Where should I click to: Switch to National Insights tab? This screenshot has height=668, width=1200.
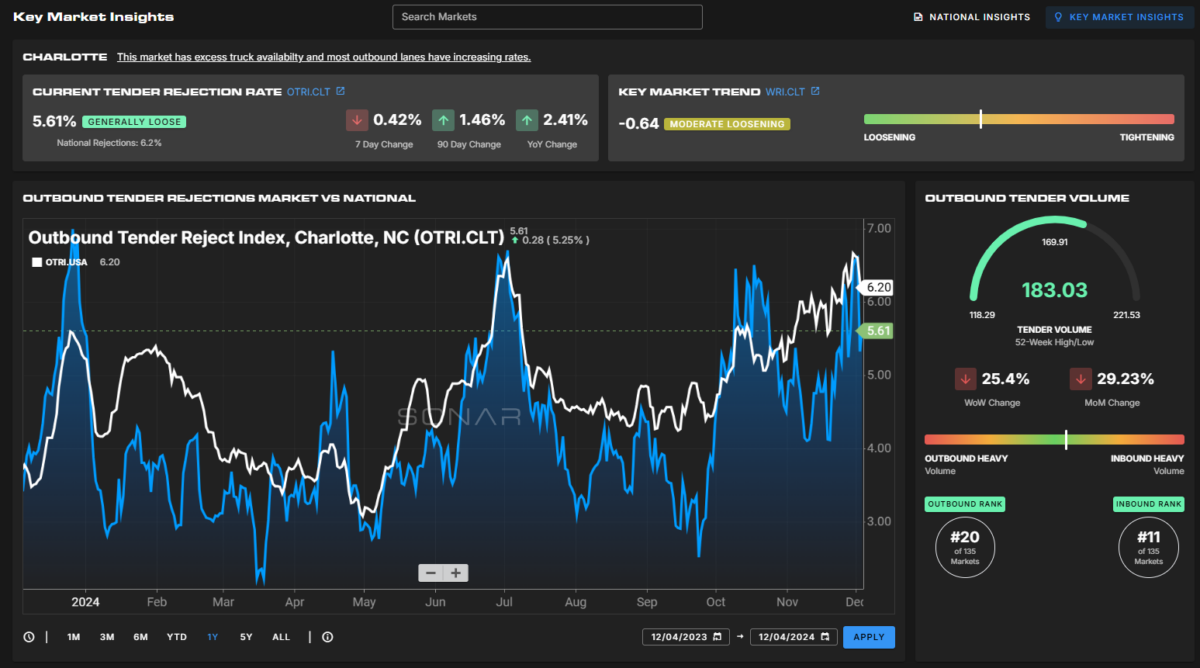[x=971, y=17]
